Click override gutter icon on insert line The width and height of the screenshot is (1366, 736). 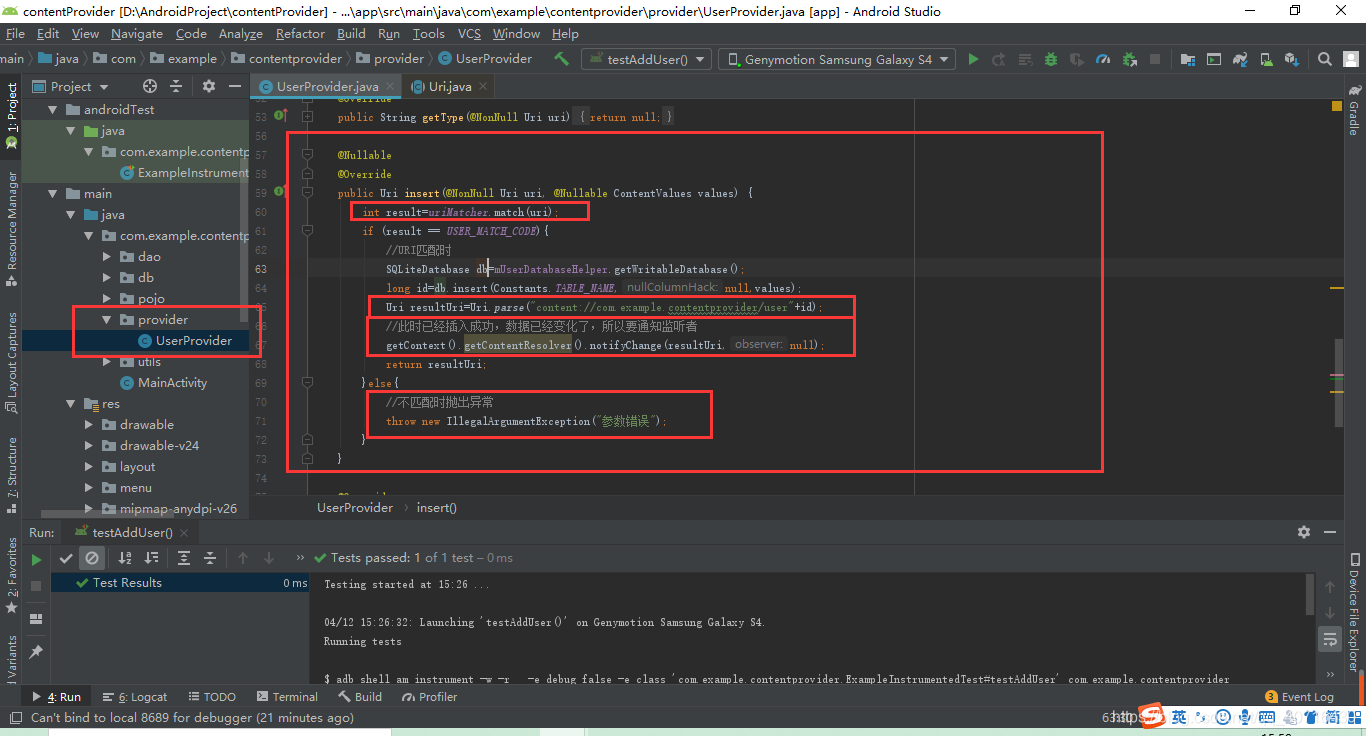coord(282,192)
